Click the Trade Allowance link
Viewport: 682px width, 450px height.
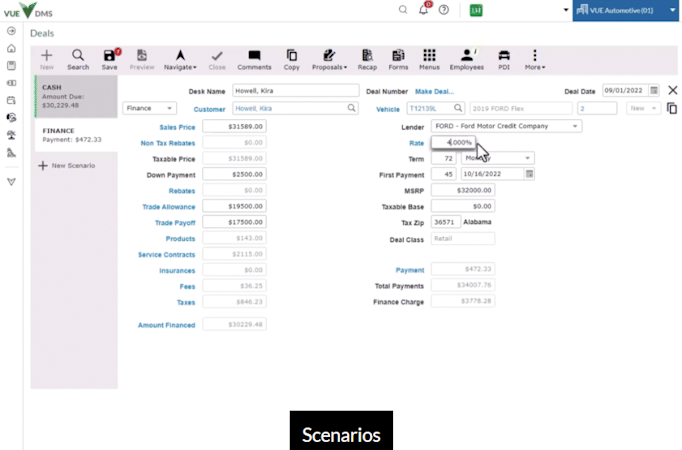coord(169,207)
